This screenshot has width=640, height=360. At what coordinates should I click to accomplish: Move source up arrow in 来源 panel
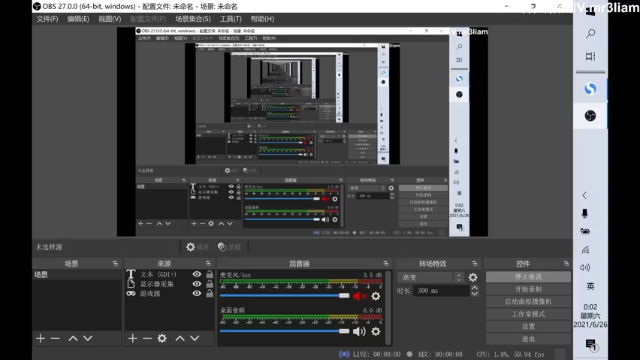[x=180, y=338]
